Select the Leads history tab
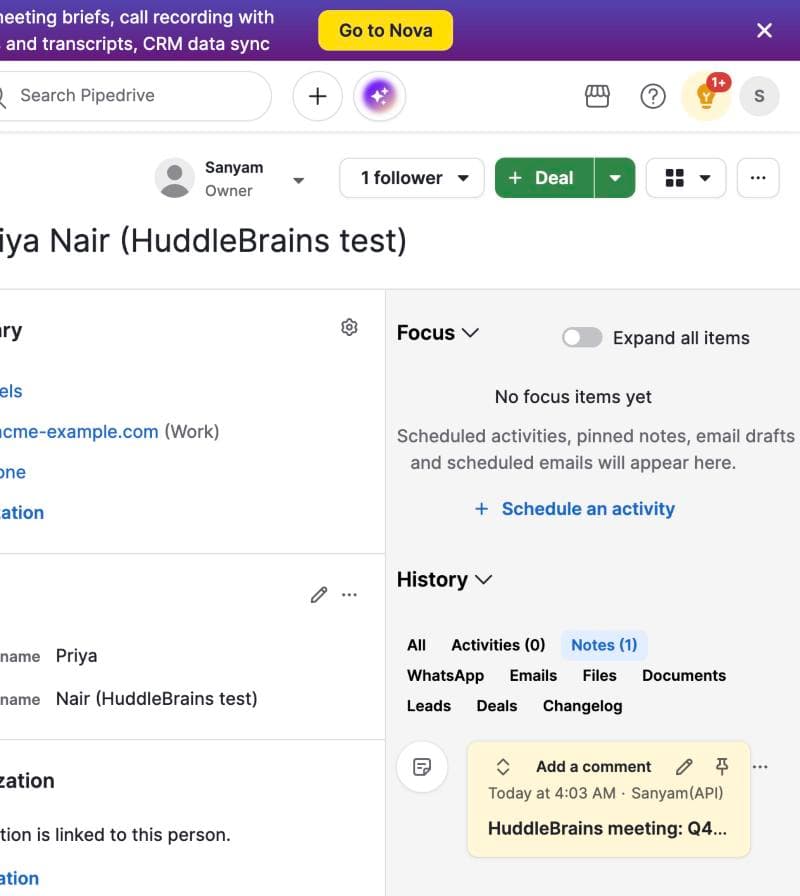 [429, 706]
